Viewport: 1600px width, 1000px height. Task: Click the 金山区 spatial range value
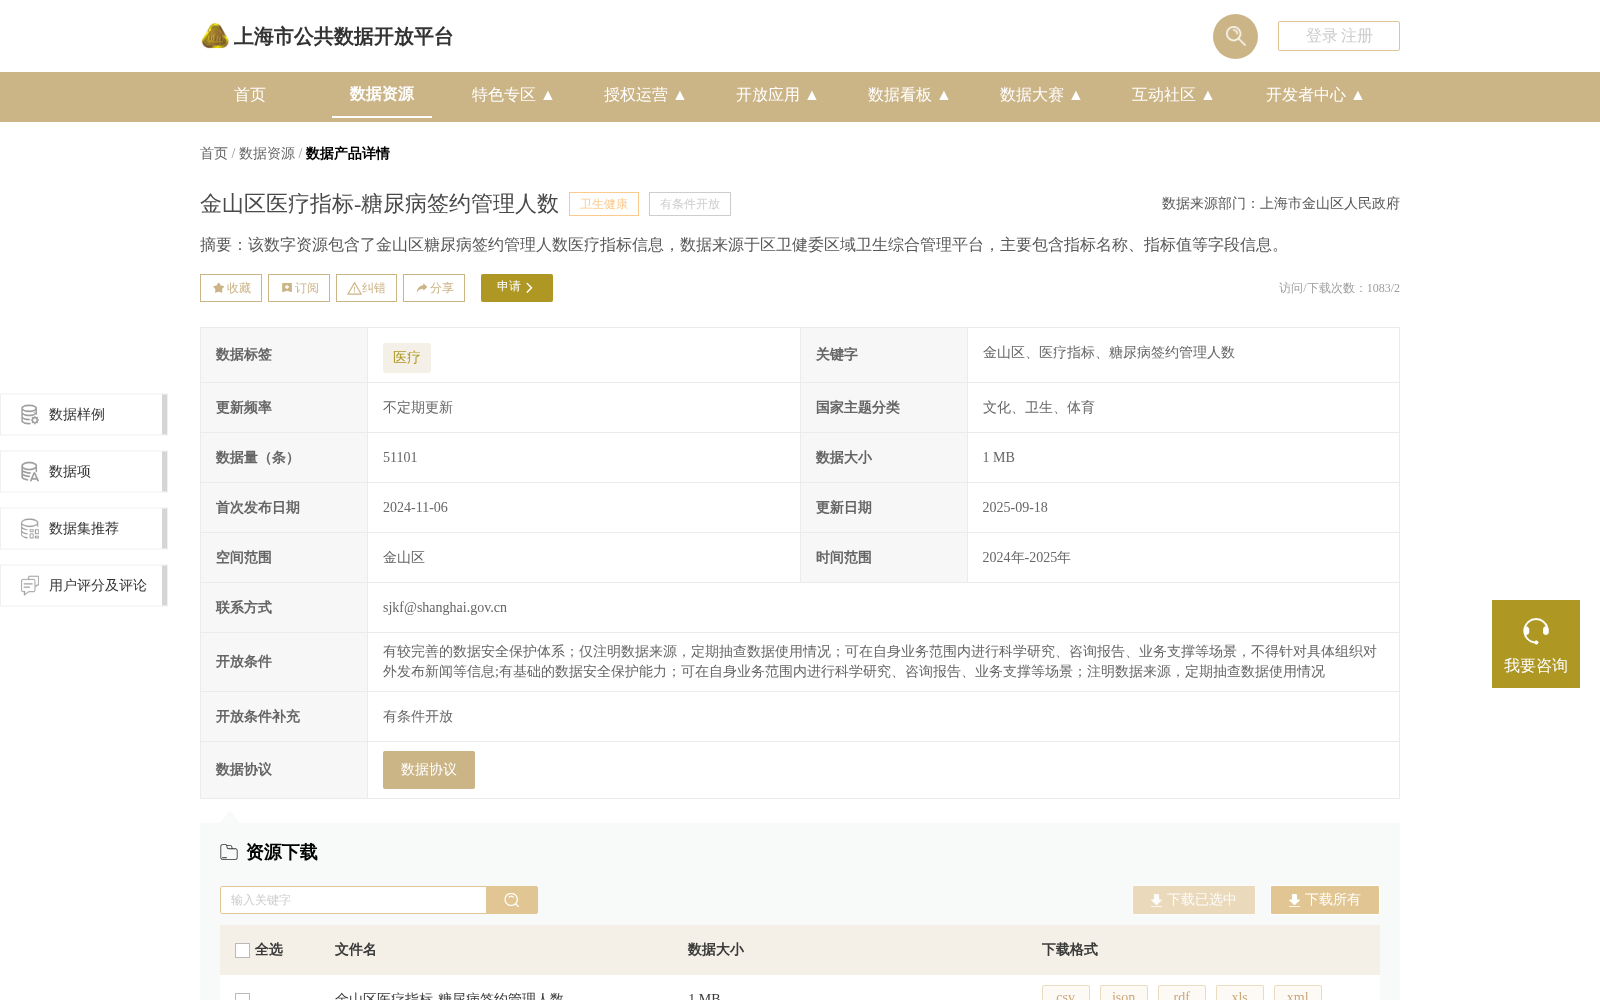click(404, 558)
